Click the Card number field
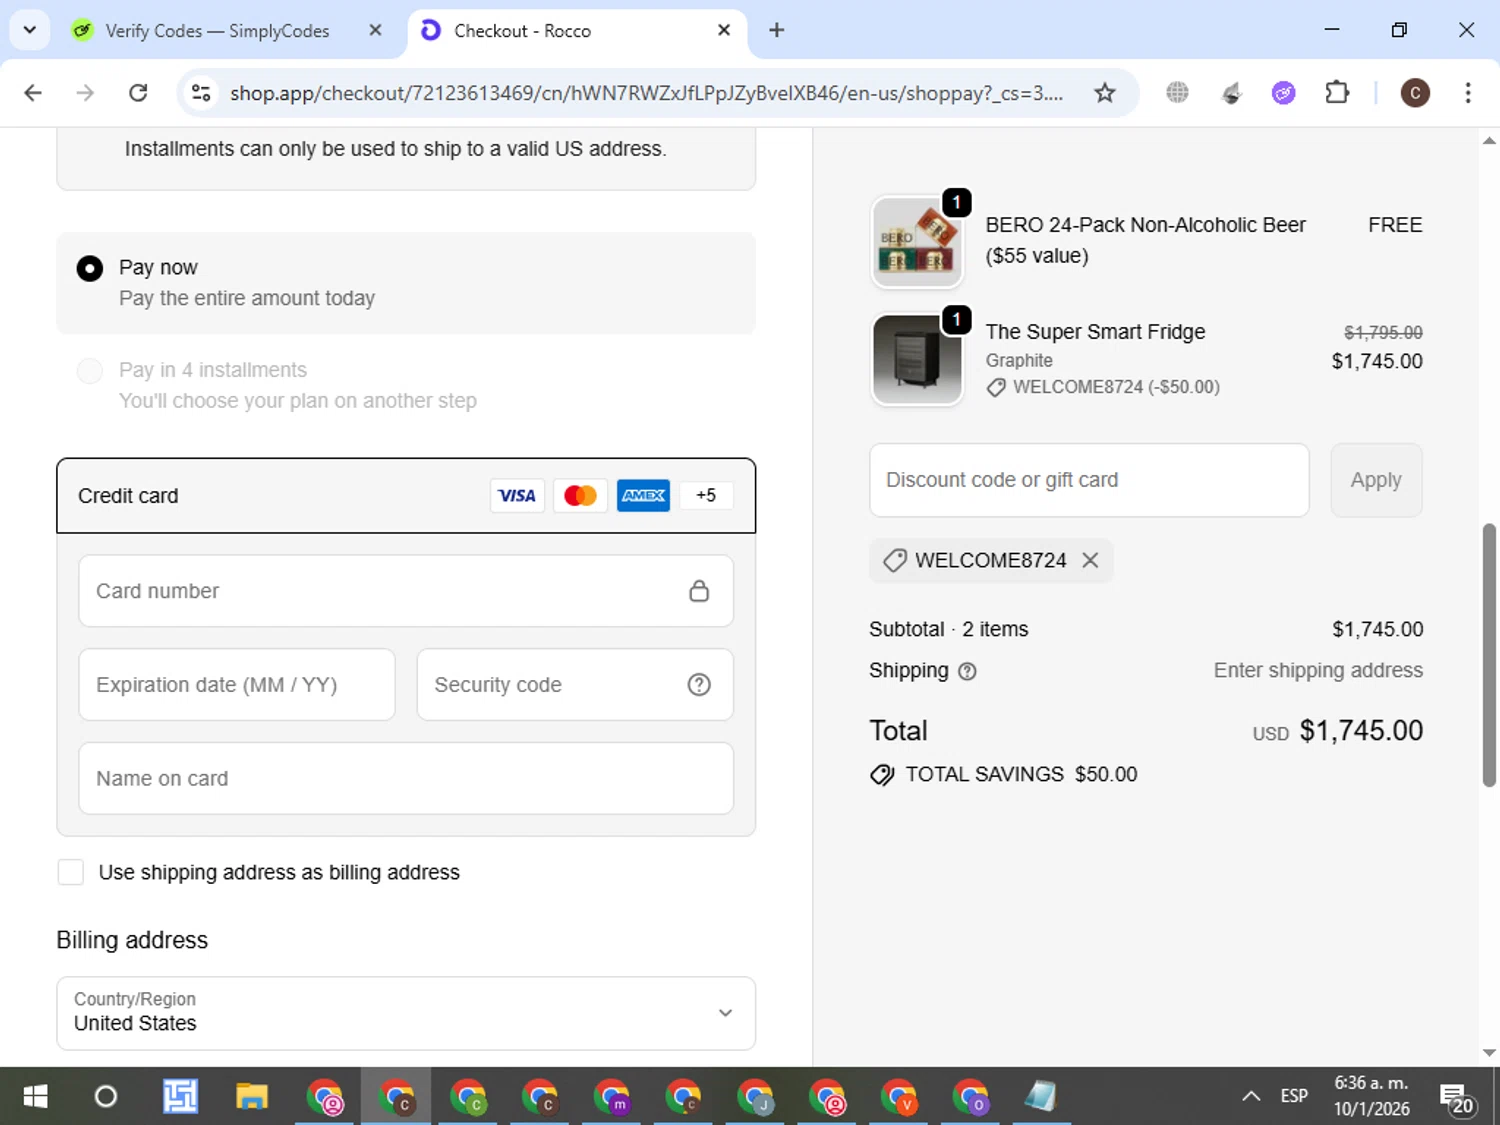 pos(406,591)
